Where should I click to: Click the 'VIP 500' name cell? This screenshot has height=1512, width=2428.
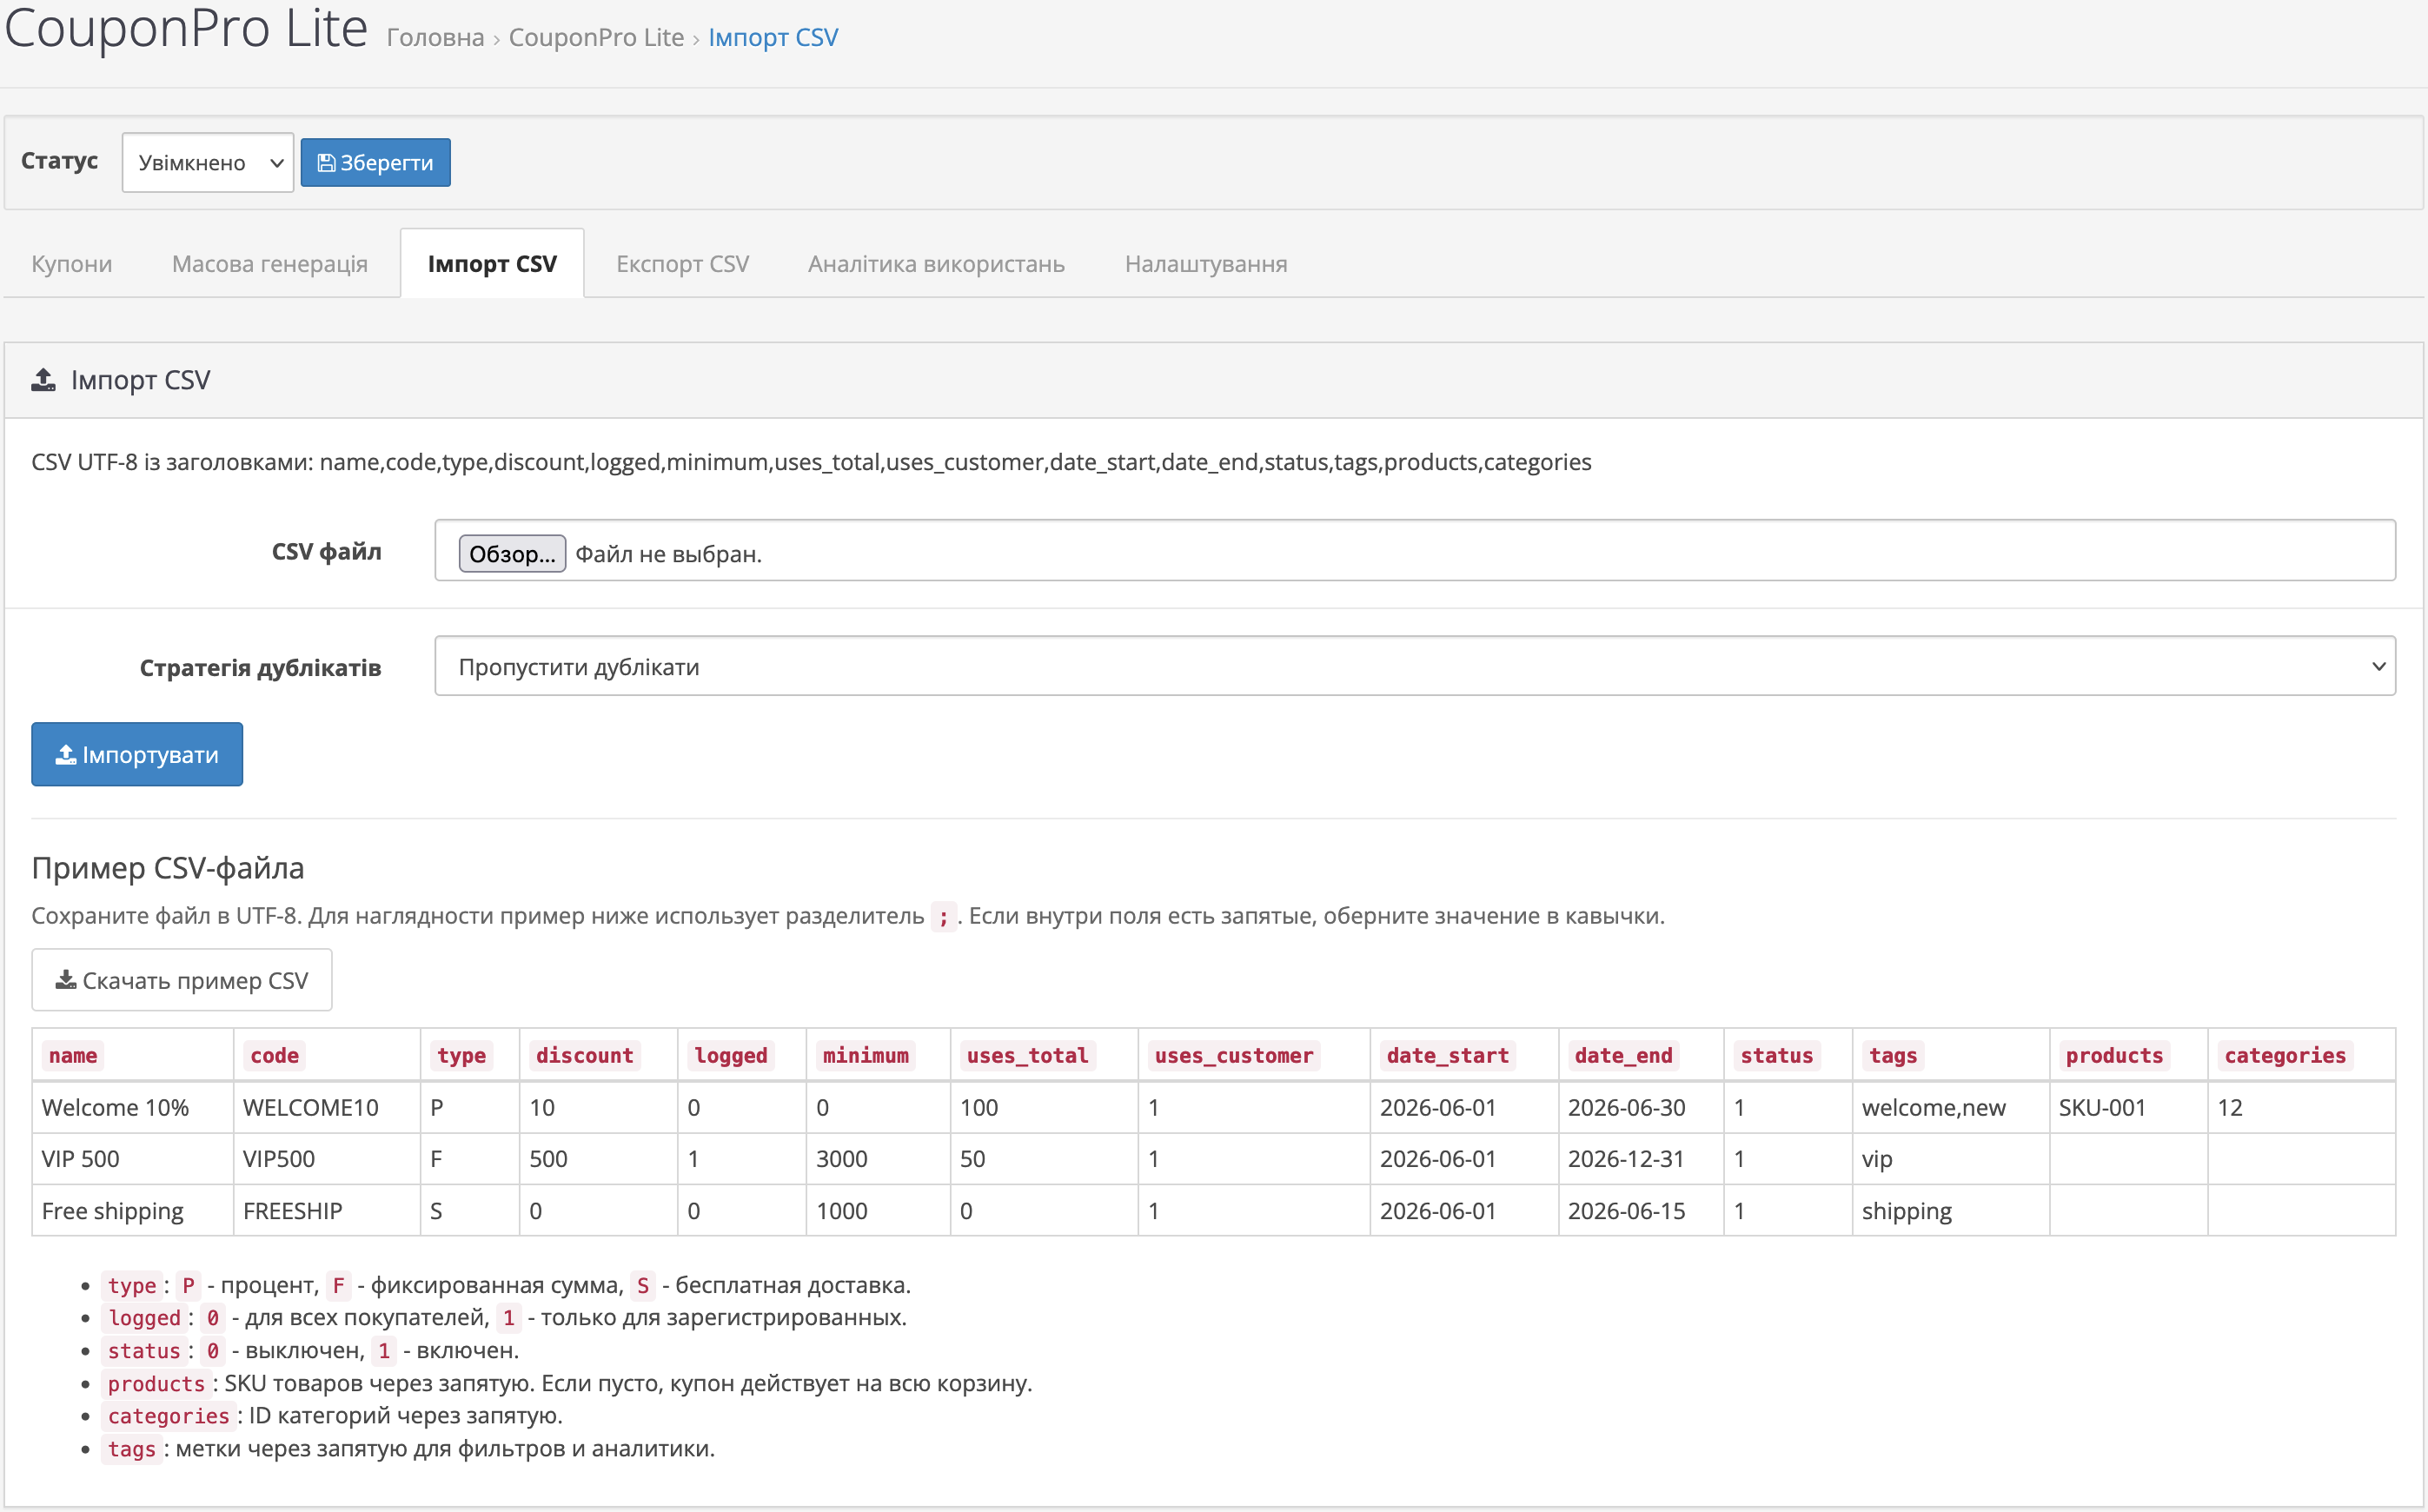pos(133,1158)
